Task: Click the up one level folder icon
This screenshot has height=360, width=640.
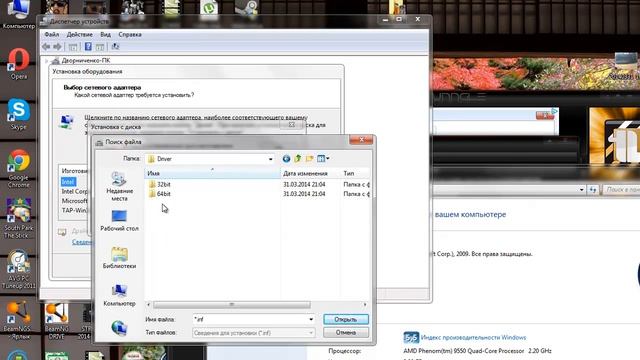Action: tap(298, 158)
